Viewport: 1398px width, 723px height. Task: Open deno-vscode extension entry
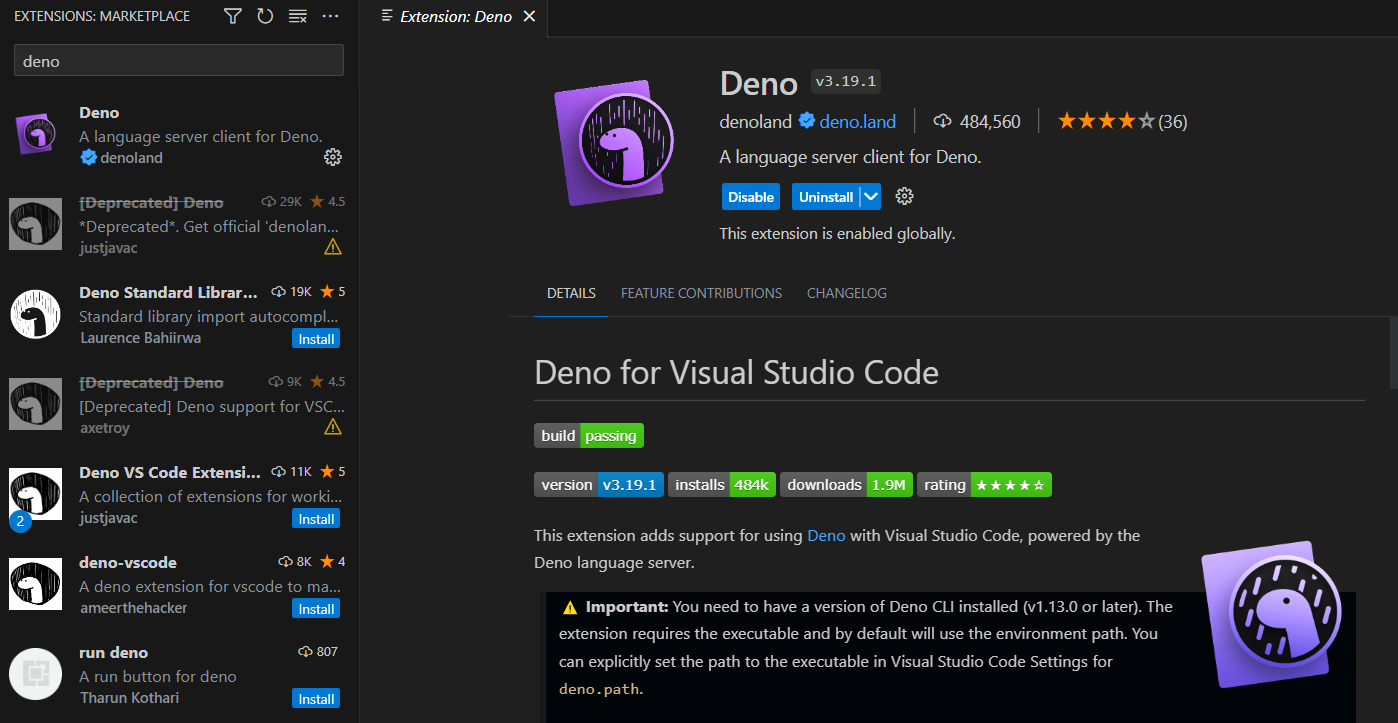tap(179, 585)
